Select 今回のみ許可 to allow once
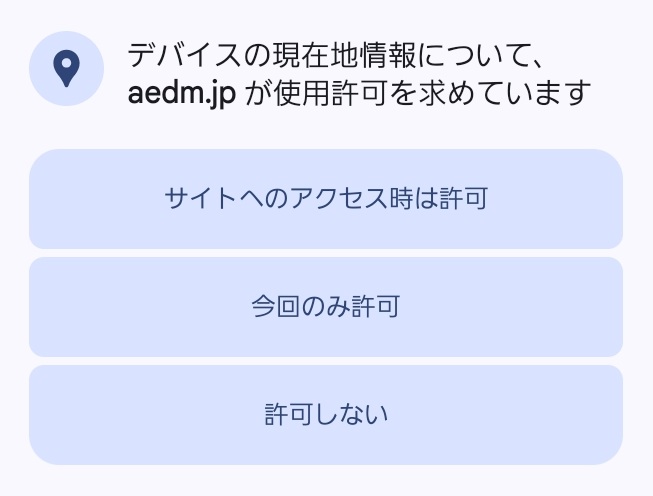This screenshot has width=653, height=496. point(326,307)
